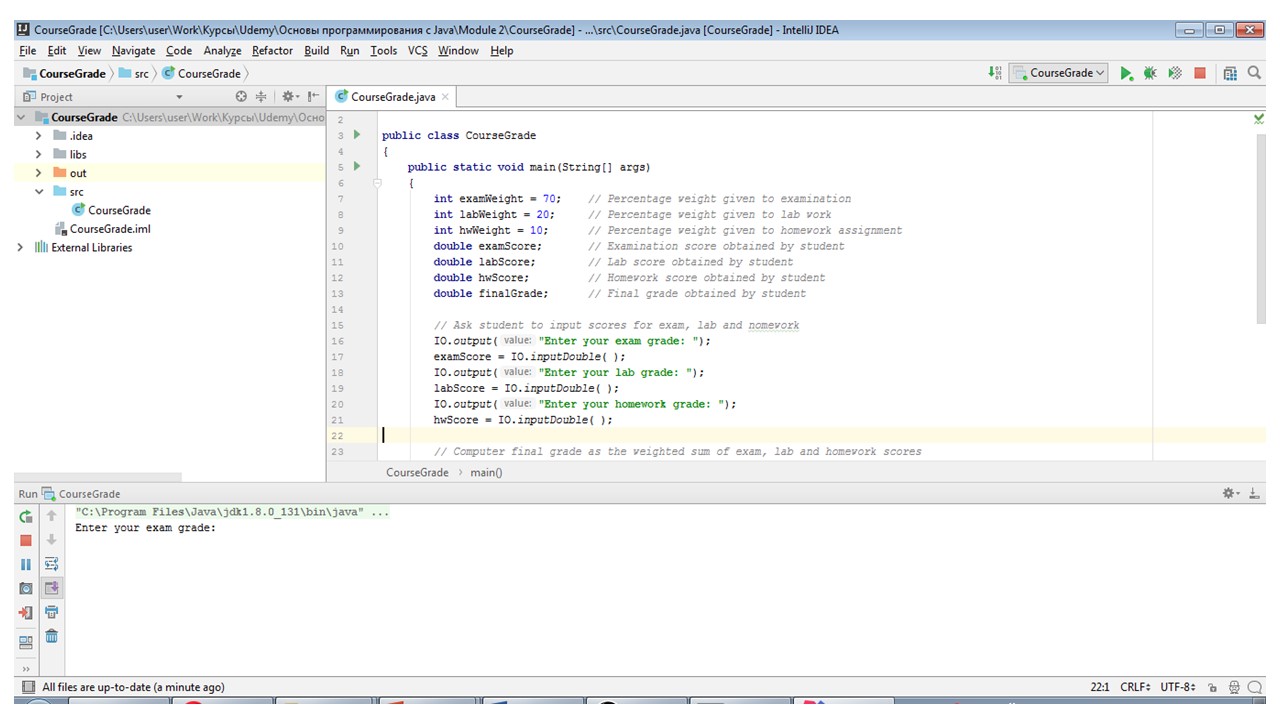The image size is (1280, 720).
Task: Pause output in the Run panel
Action: 26,564
